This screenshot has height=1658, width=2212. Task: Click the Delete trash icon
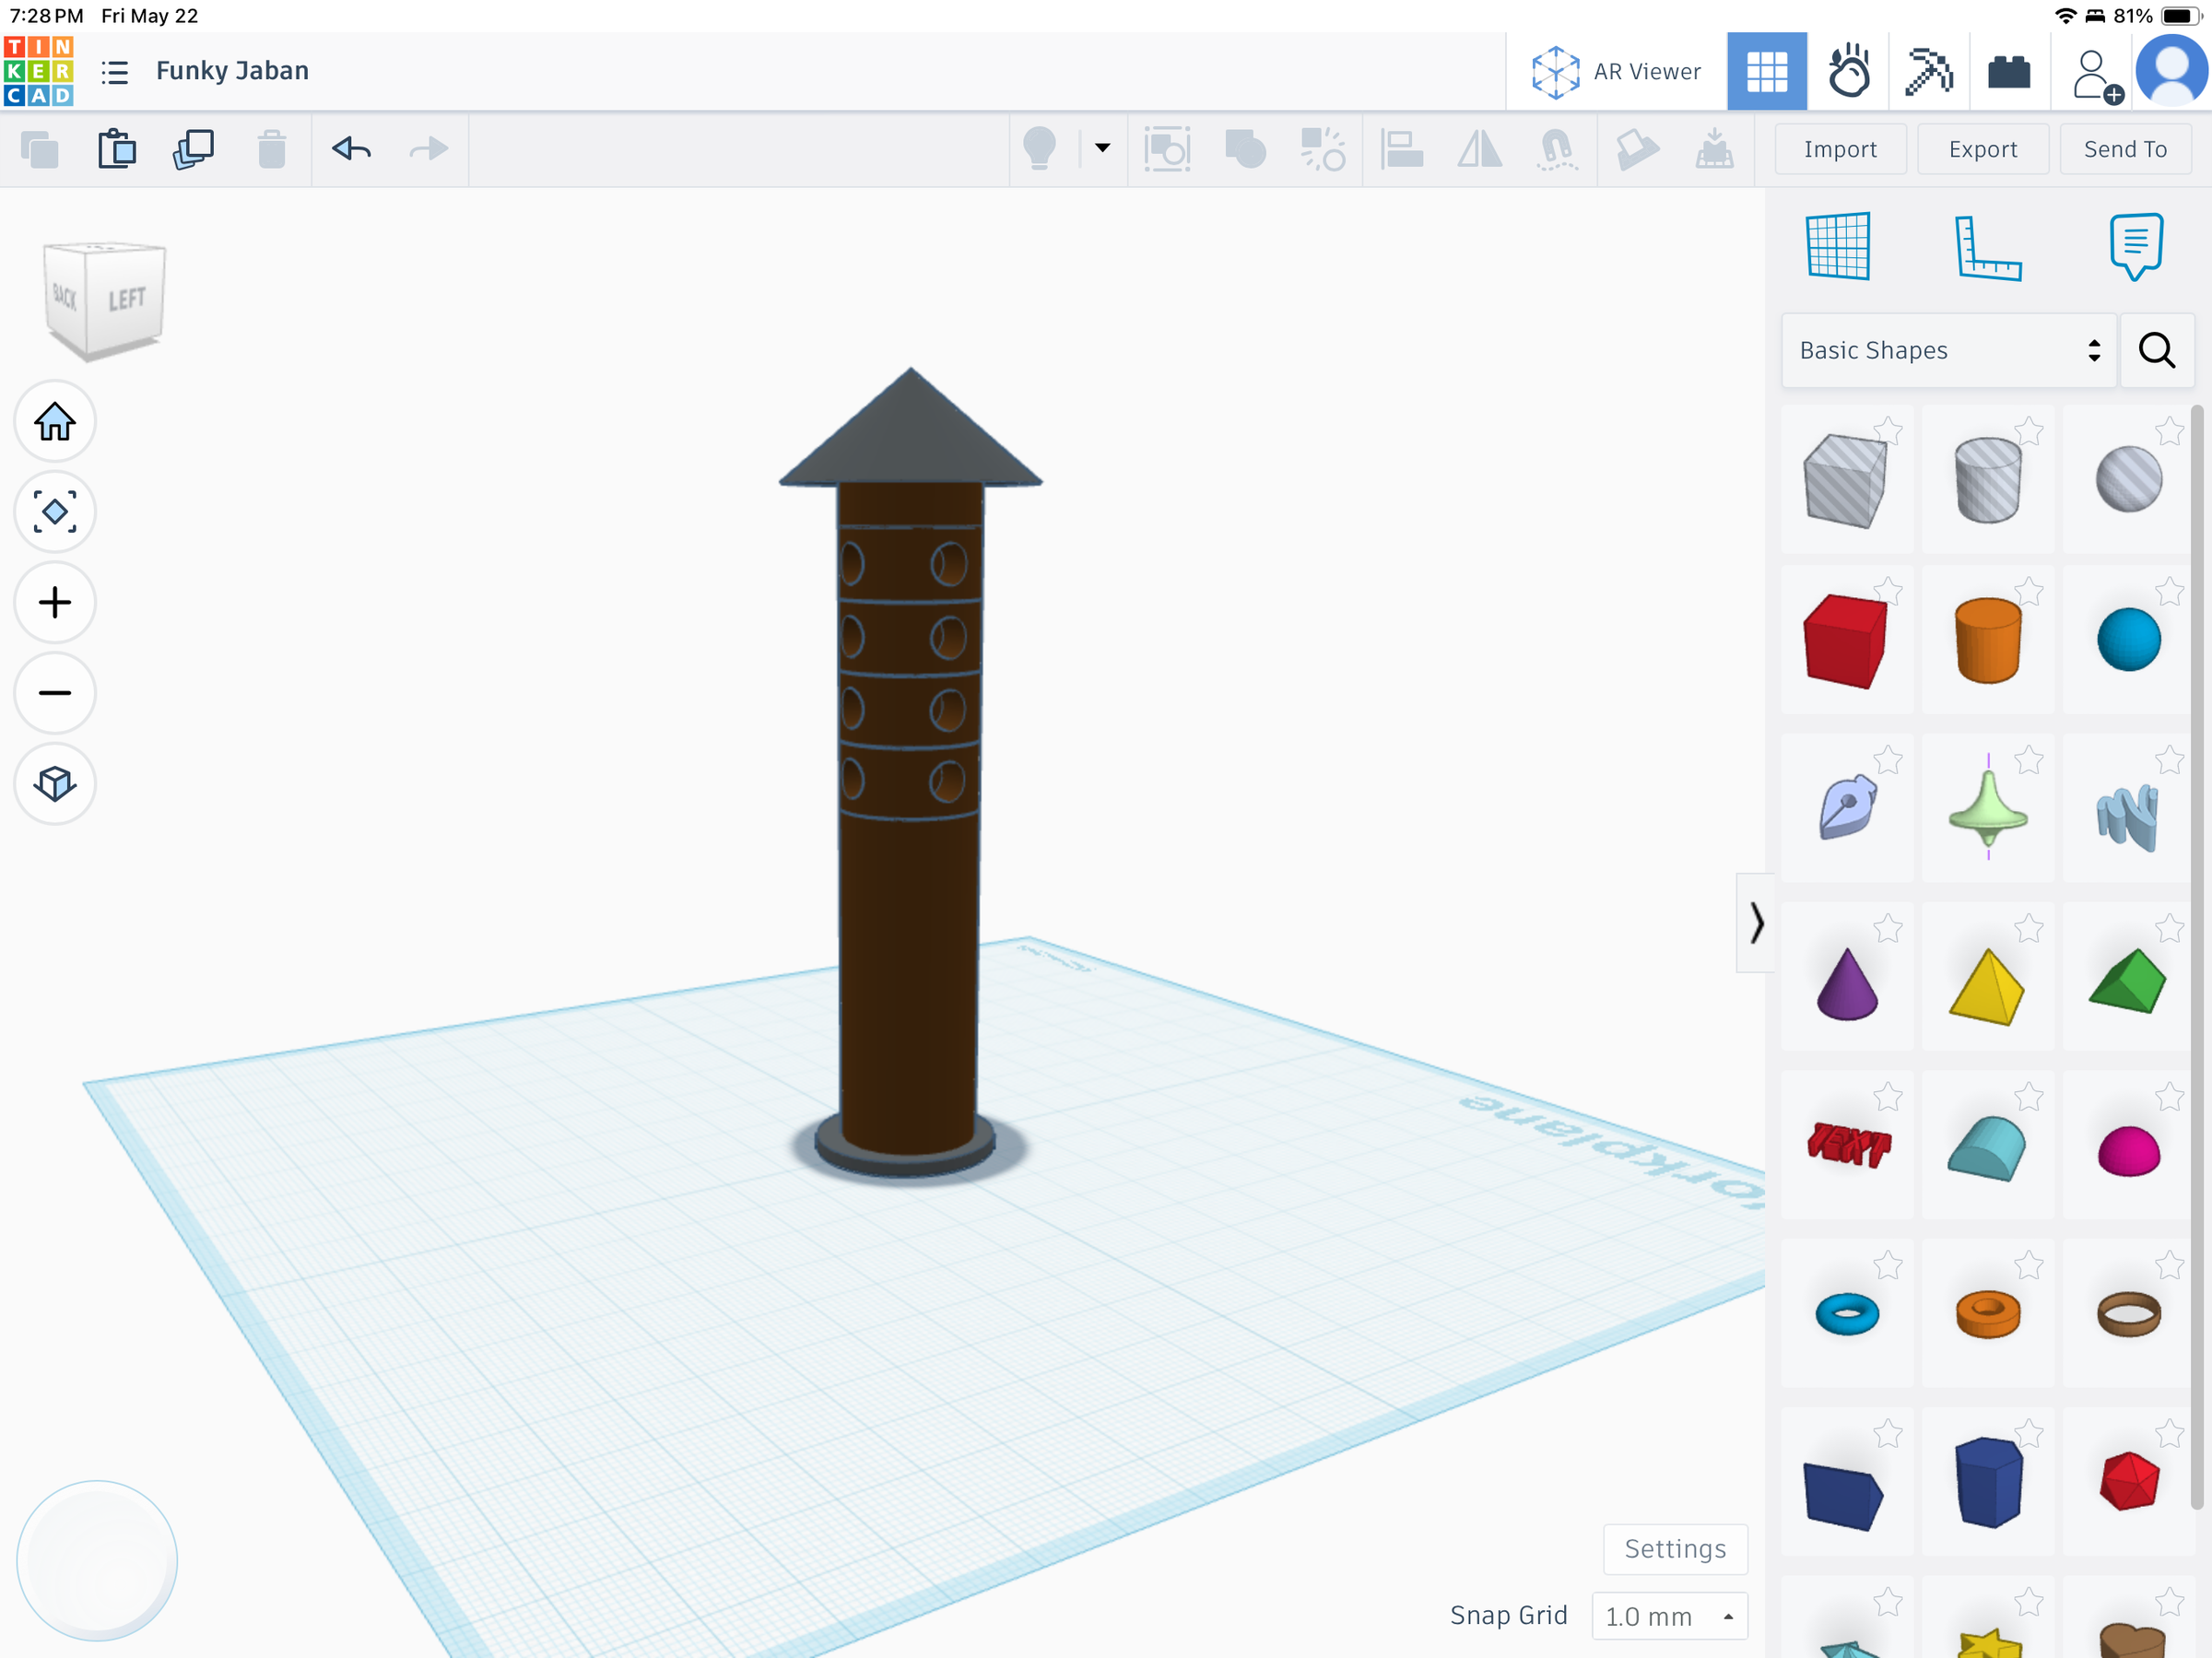click(x=272, y=150)
